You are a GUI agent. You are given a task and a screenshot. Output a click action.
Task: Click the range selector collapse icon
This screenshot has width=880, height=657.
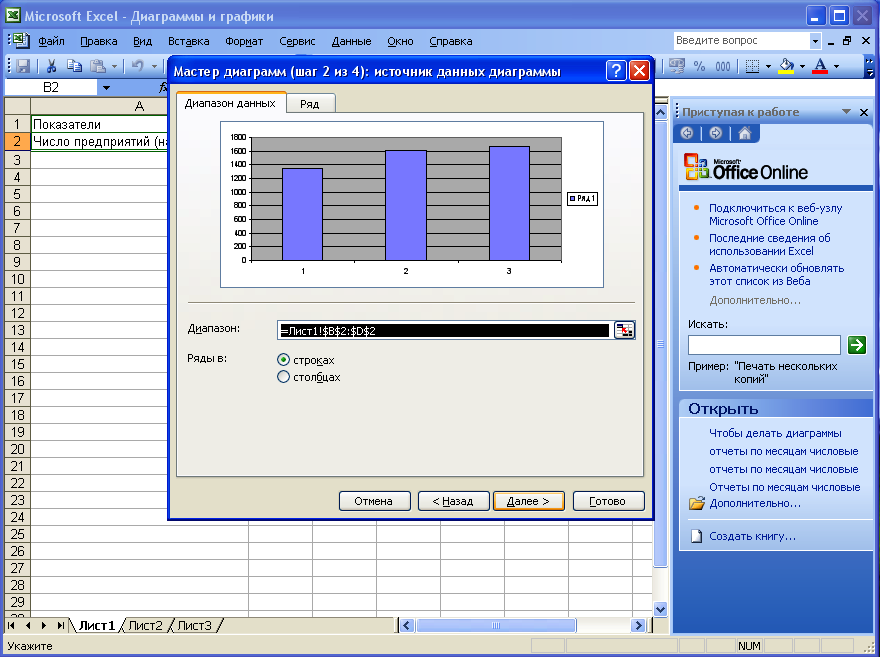click(x=624, y=331)
